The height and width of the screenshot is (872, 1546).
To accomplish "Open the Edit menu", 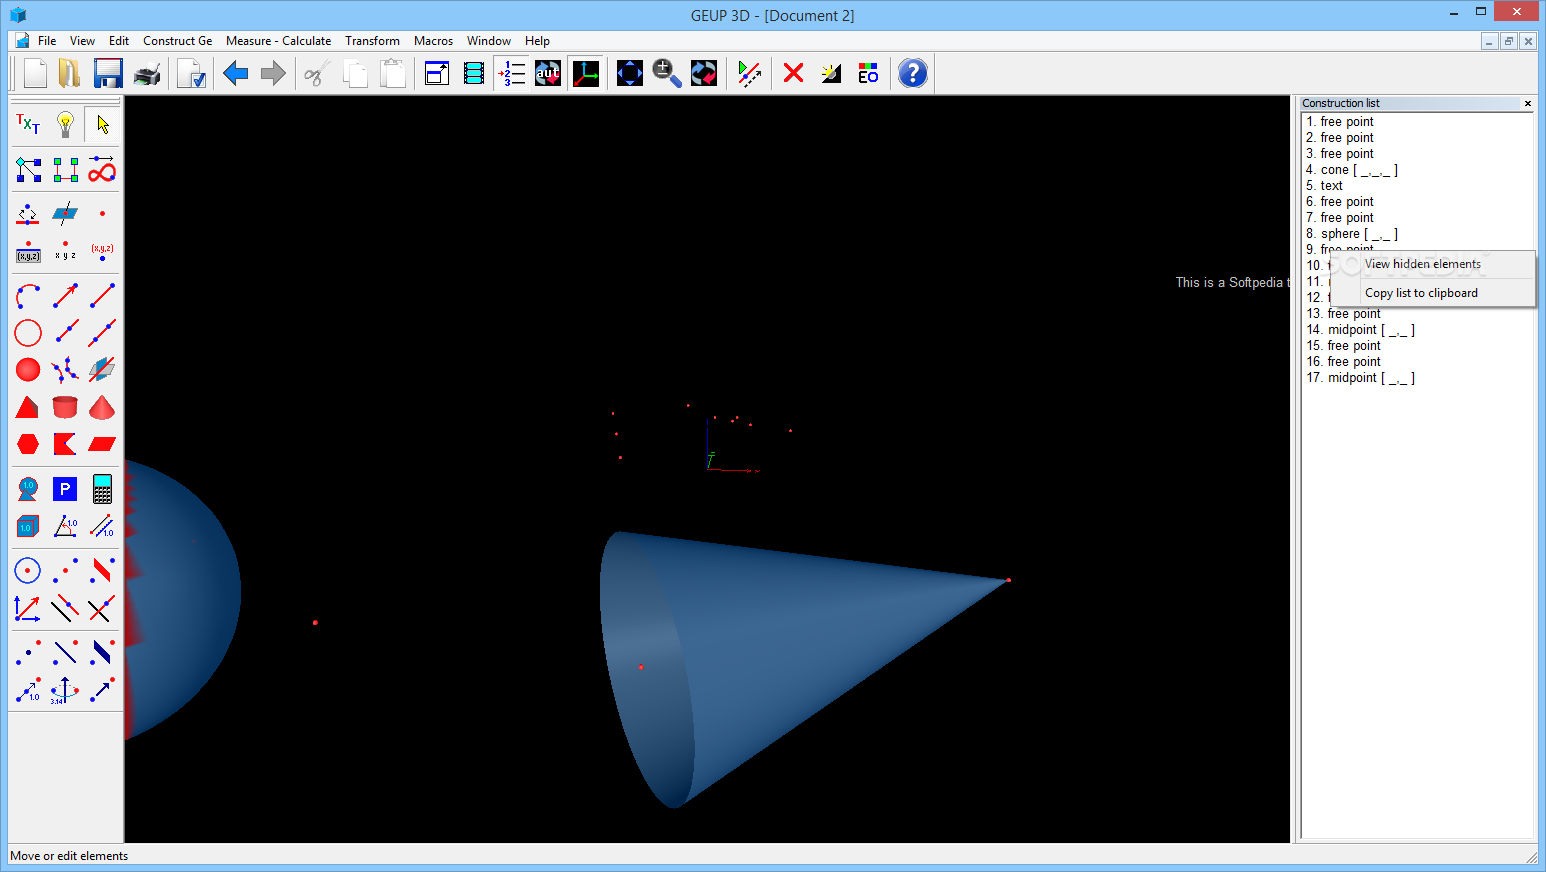I will pyautogui.click(x=119, y=41).
